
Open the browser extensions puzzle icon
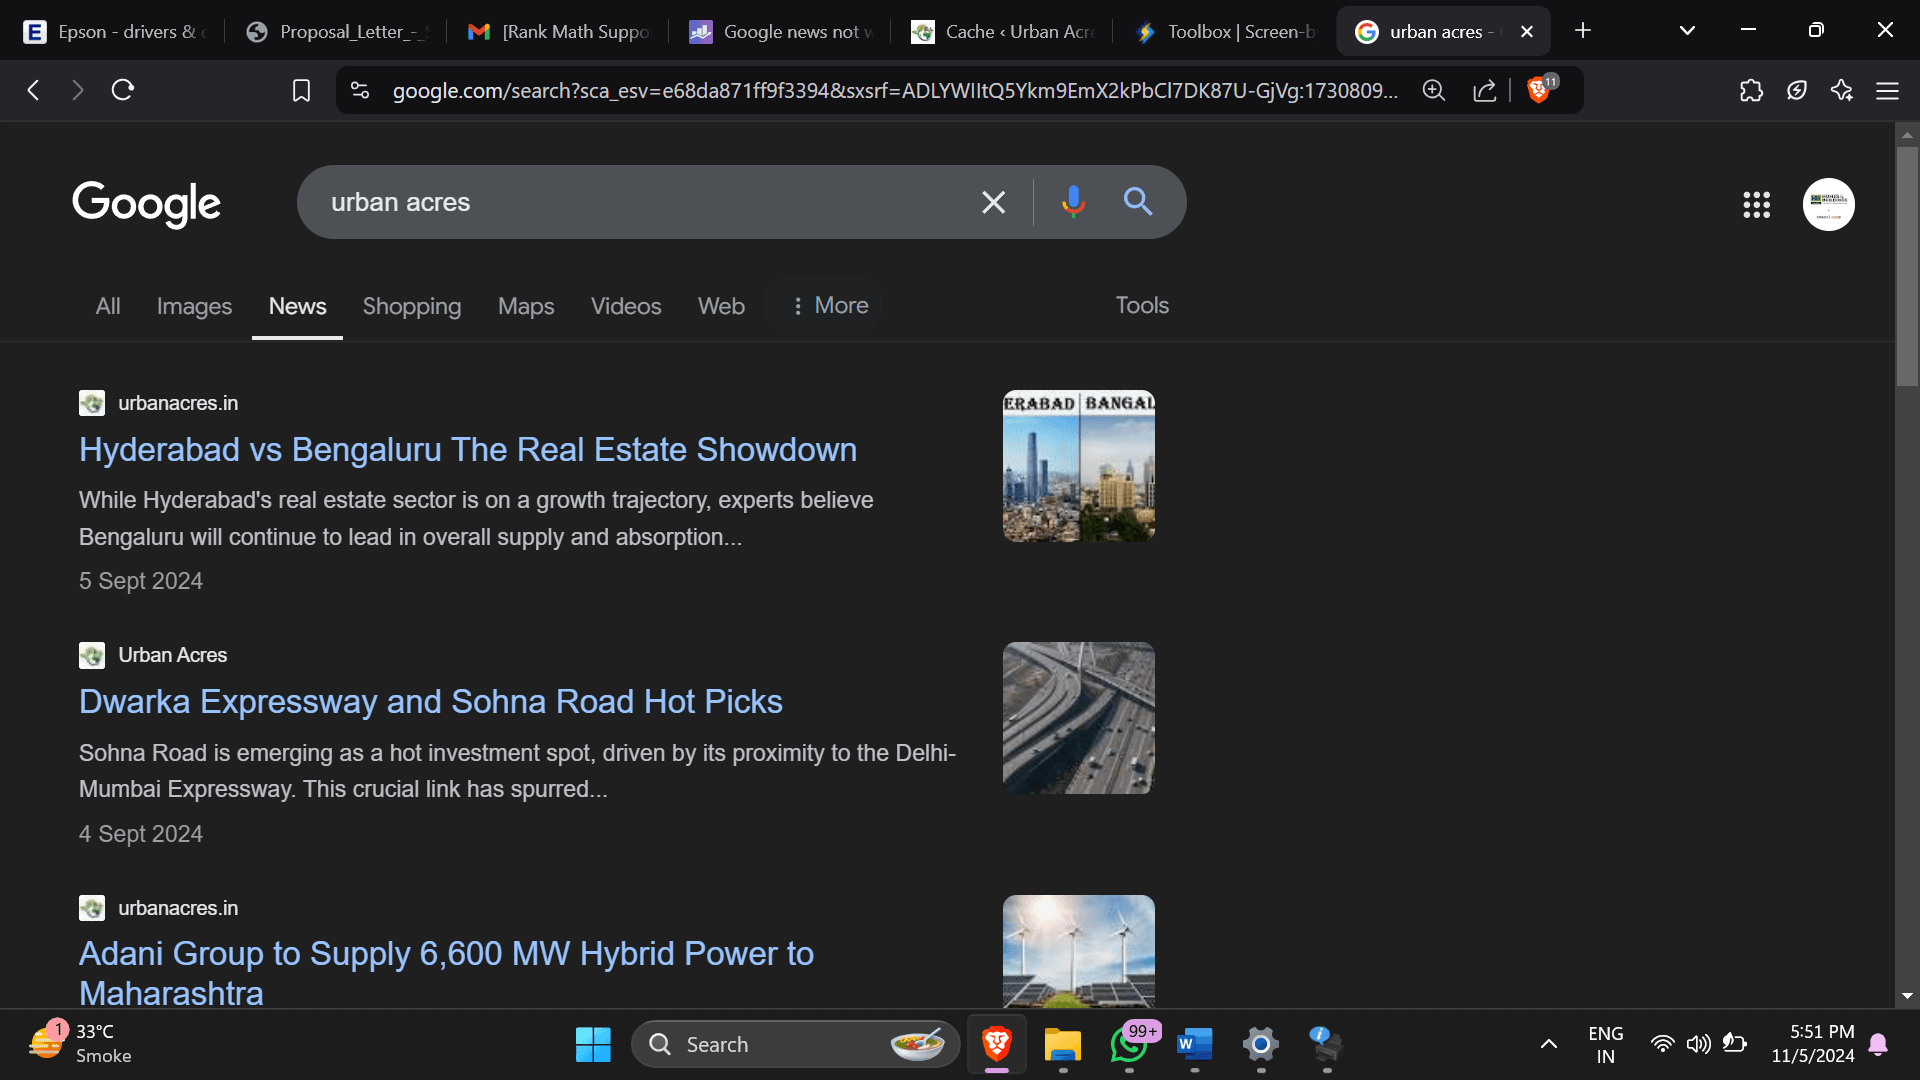click(1751, 91)
